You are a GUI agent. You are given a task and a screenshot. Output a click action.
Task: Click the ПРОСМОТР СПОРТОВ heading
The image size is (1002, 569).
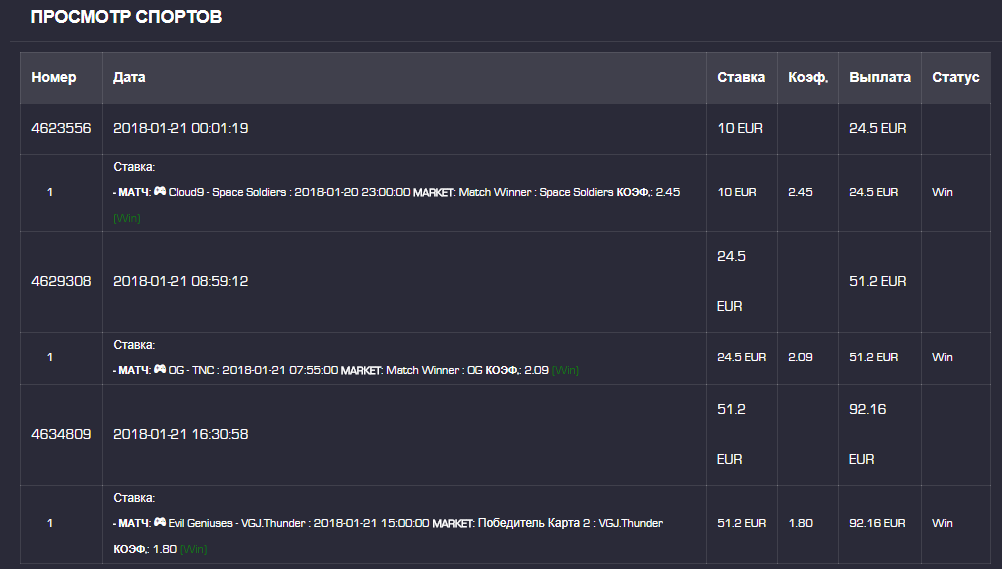coord(126,17)
